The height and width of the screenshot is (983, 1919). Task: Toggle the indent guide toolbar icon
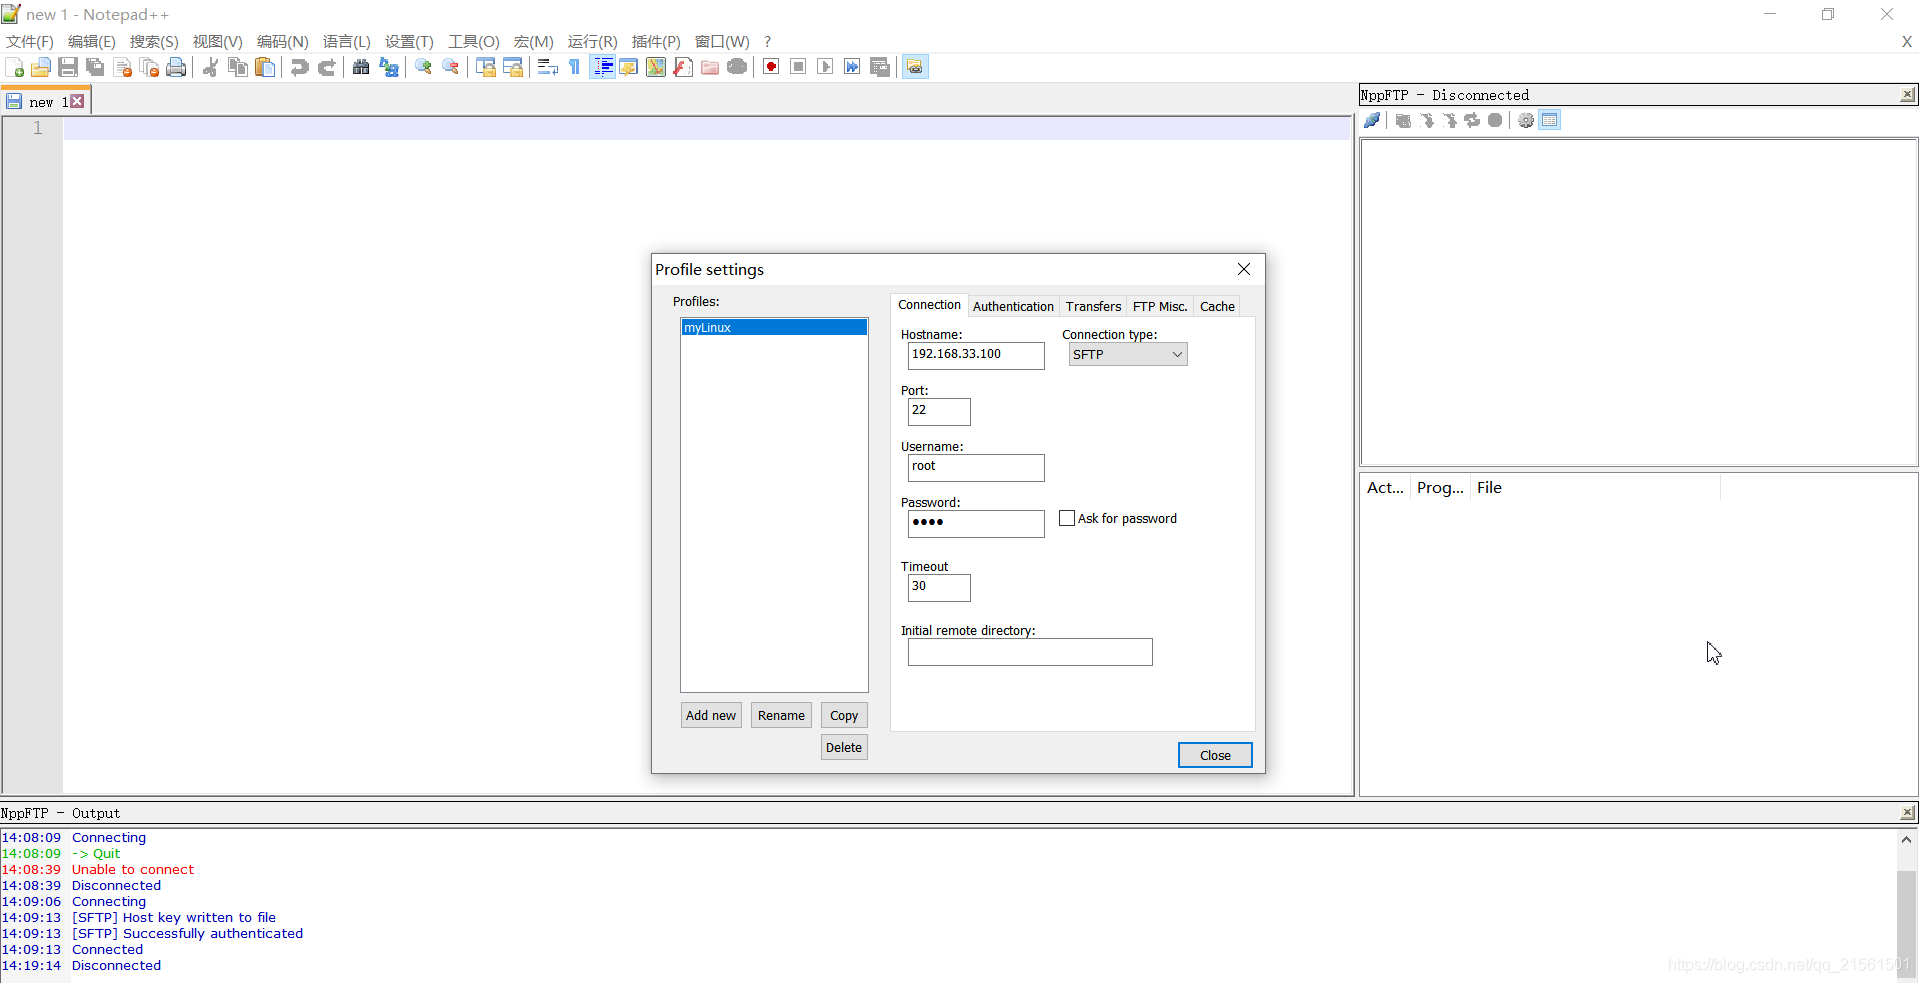(x=603, y=67)
